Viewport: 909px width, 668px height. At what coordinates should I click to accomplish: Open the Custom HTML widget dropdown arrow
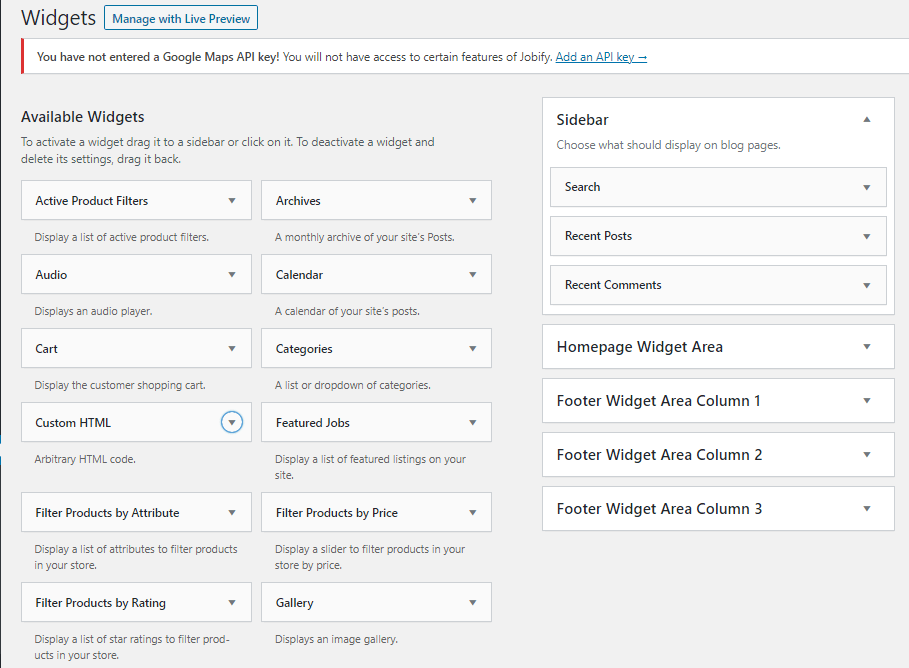232,422
